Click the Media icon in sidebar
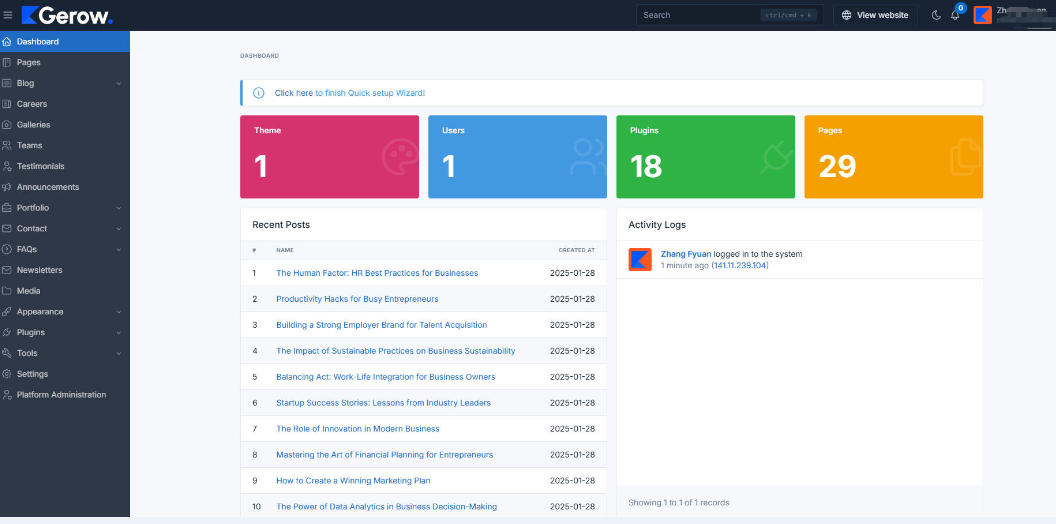This screenshot has height=524, width=1056. 7,291
